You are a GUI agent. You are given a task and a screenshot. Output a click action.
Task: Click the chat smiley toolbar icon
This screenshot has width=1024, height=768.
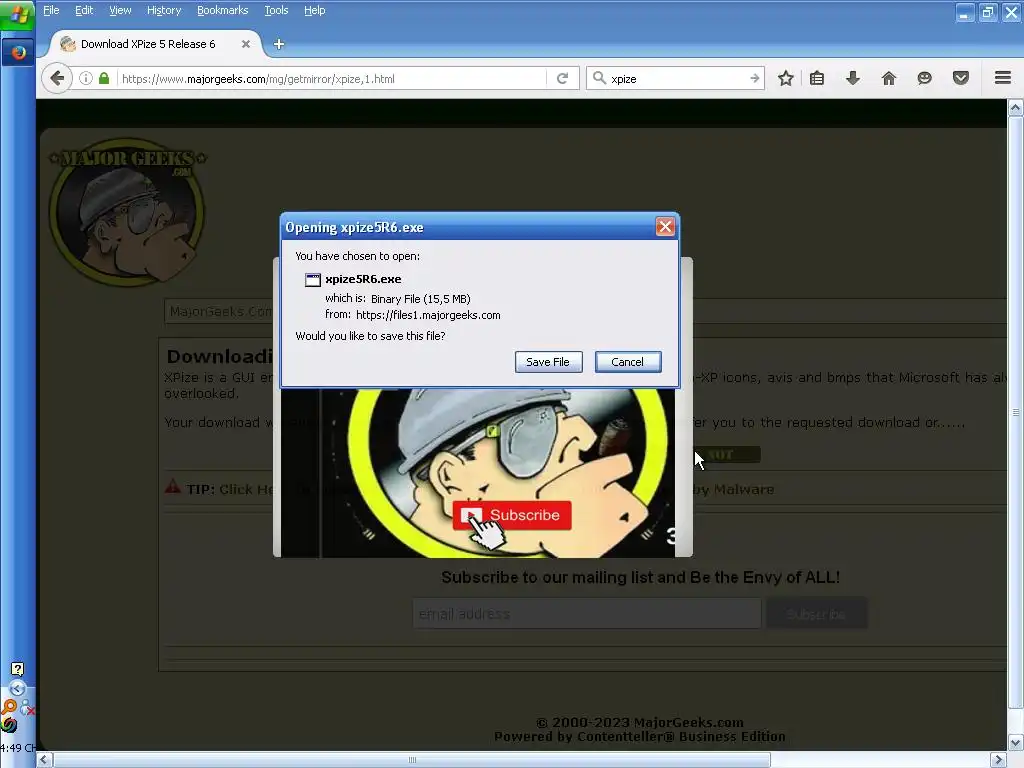pos(924,78)
